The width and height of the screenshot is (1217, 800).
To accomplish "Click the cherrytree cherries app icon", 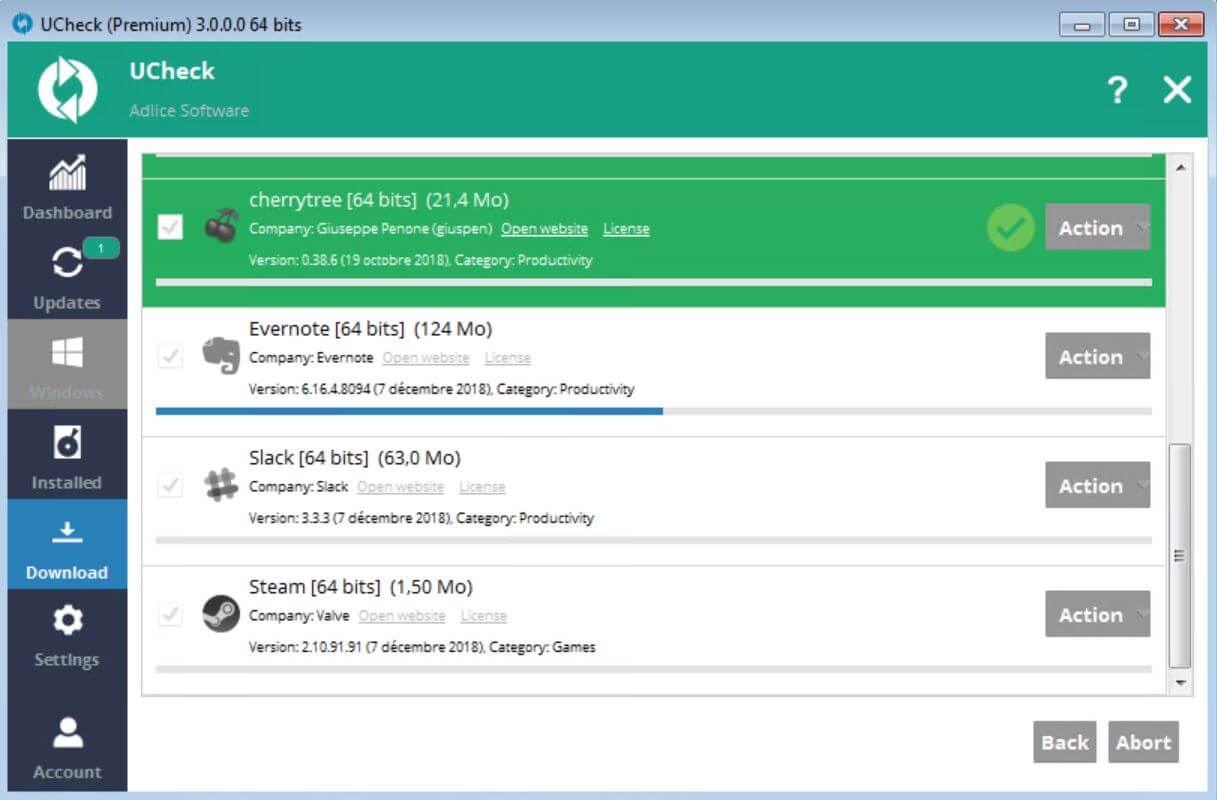I will (x=220, y=227).
